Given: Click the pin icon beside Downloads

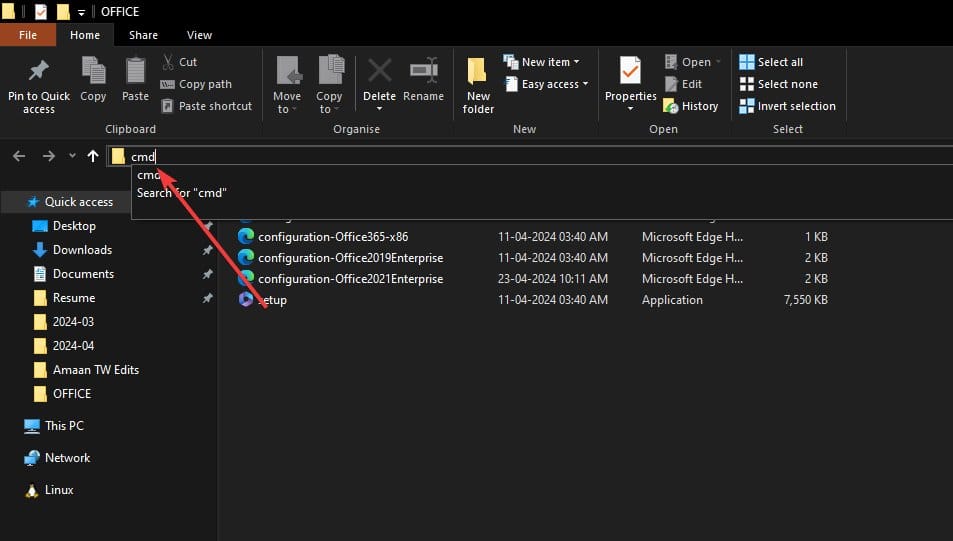Looking at the screenshot, I should pos(207,250).
